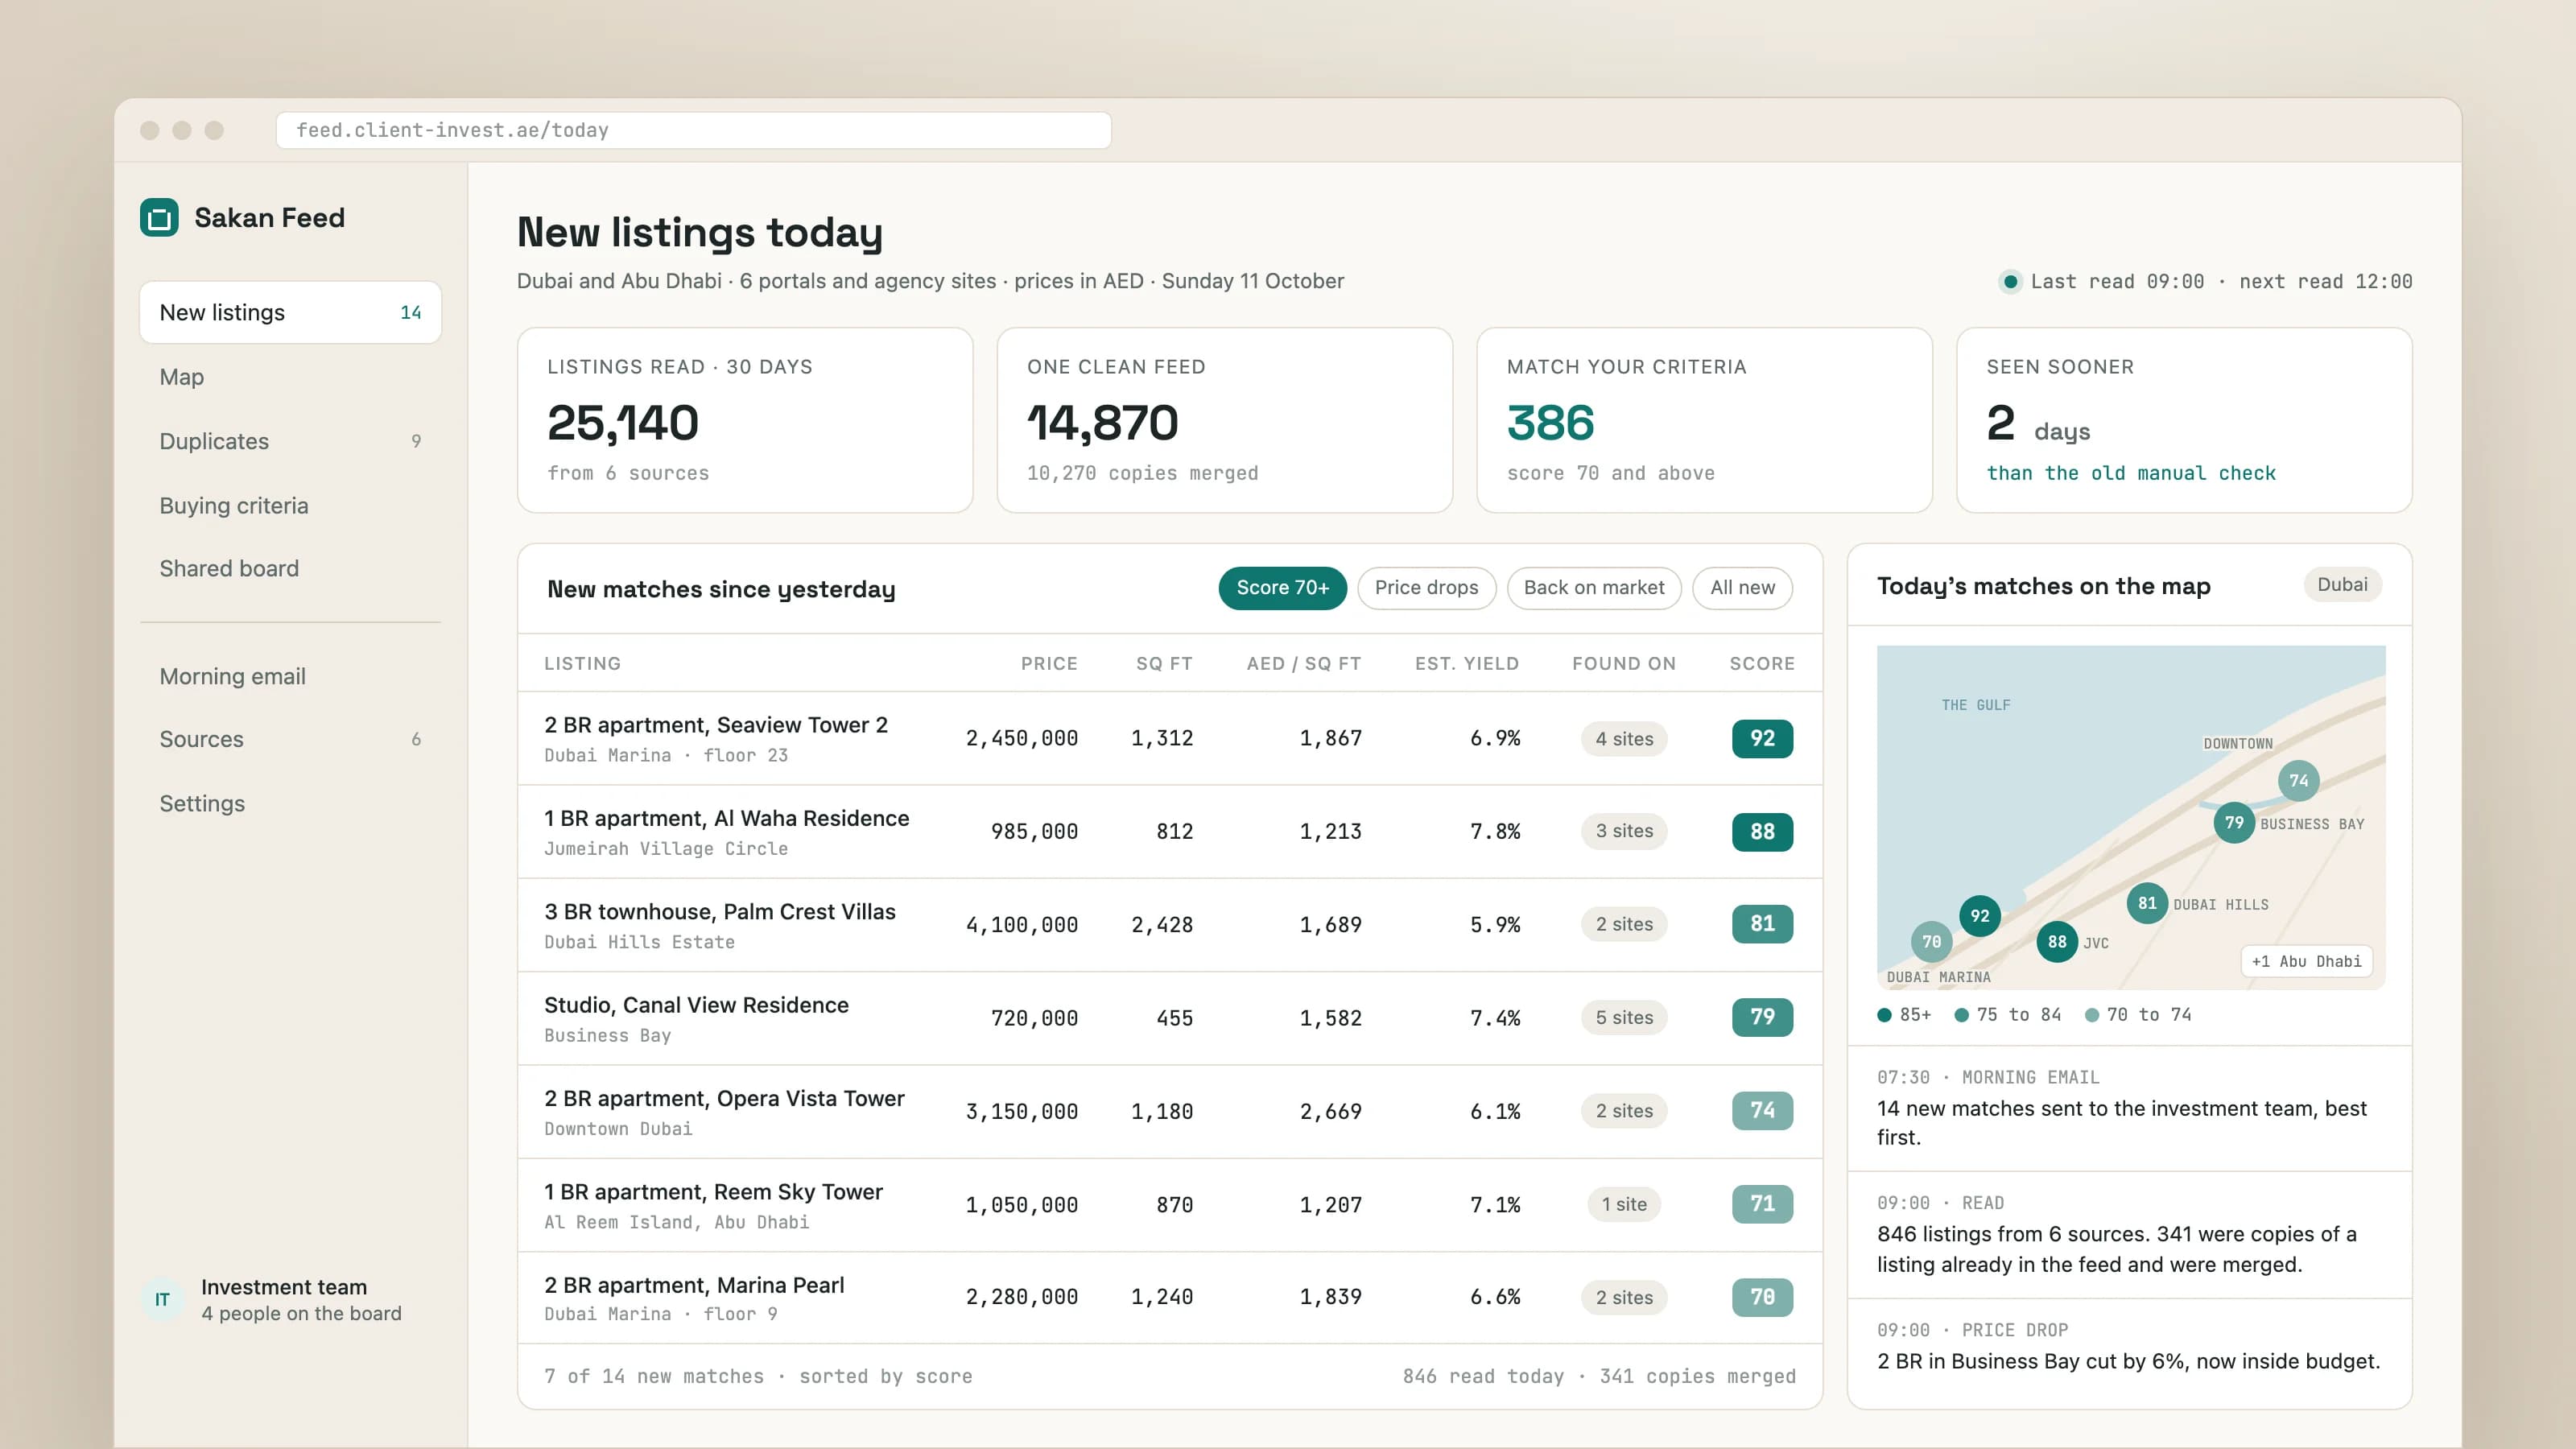Viewport: 2576px width, 1449px height.
Task: Click score badge 70 for Marina Pearl
Action: pyautogui.click(x=1762, y=1298)
